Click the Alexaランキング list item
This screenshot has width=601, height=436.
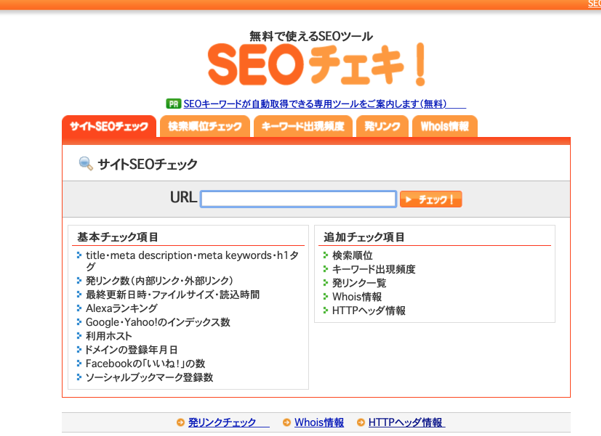coord(122,308)
